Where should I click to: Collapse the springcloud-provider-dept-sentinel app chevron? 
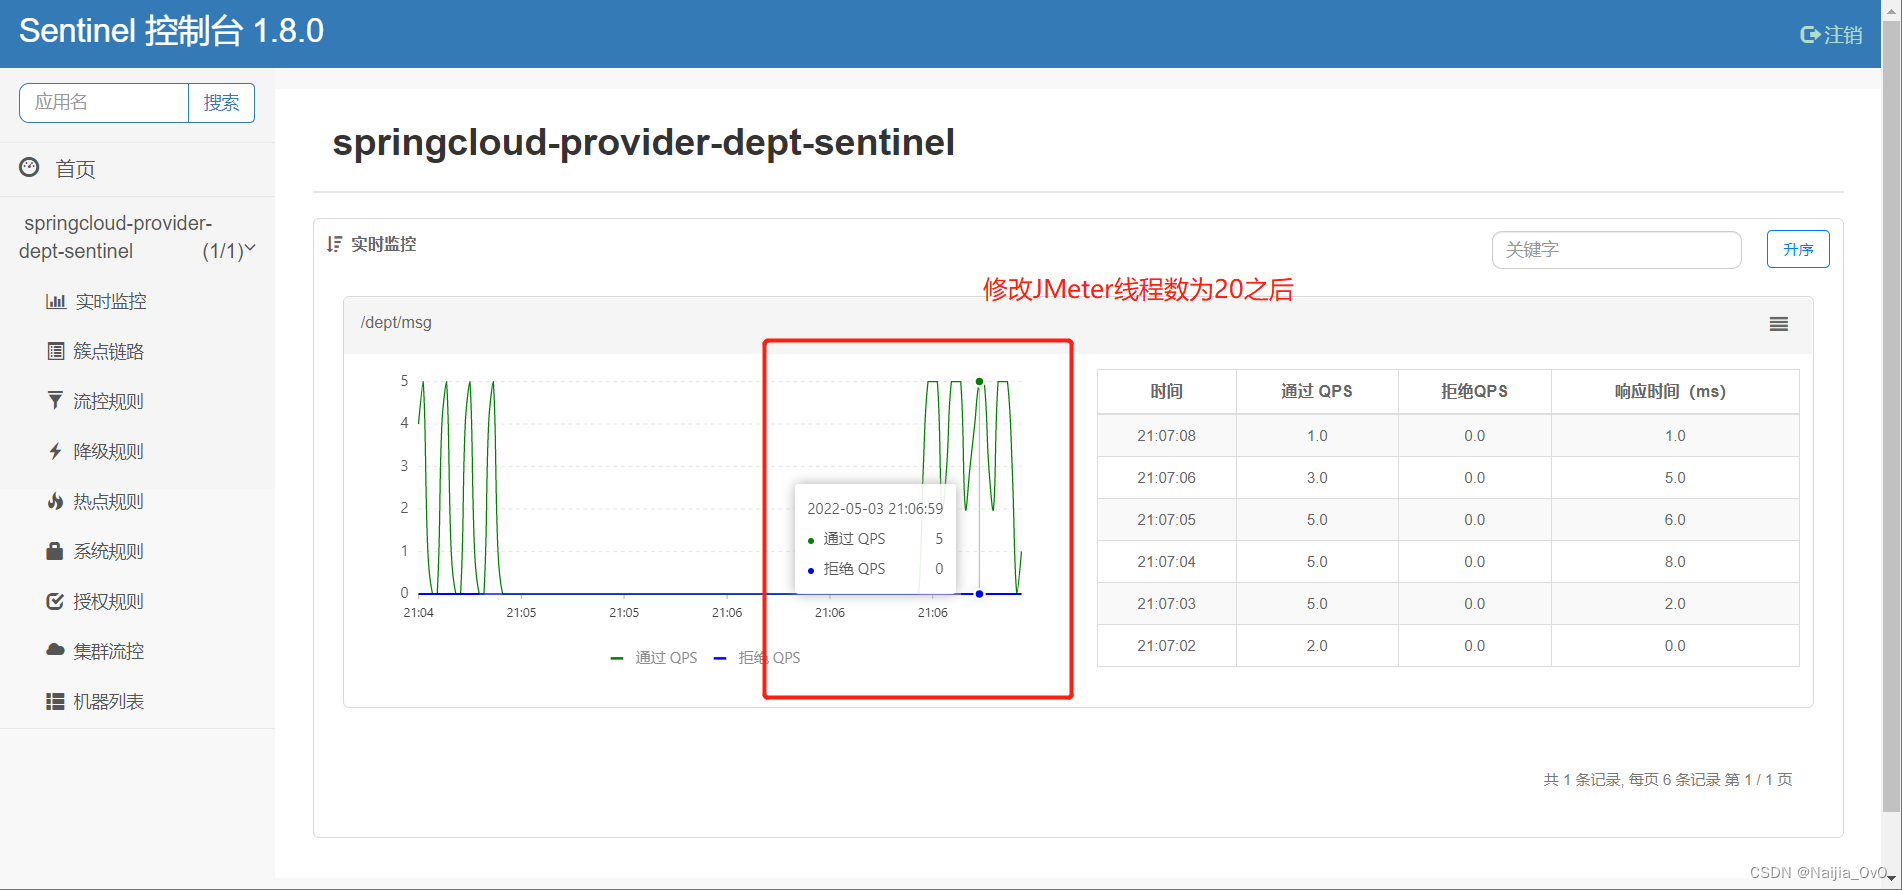pos(250,249)
